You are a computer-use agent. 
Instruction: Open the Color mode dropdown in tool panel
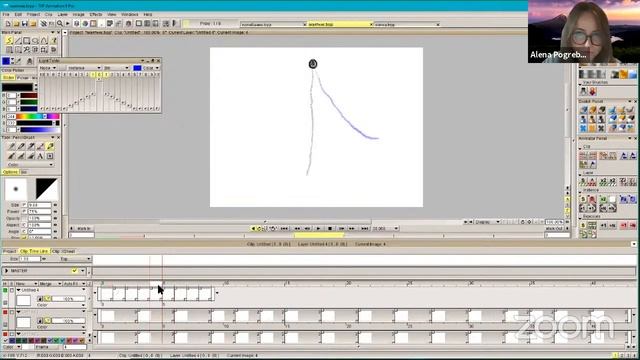point(30,164)
